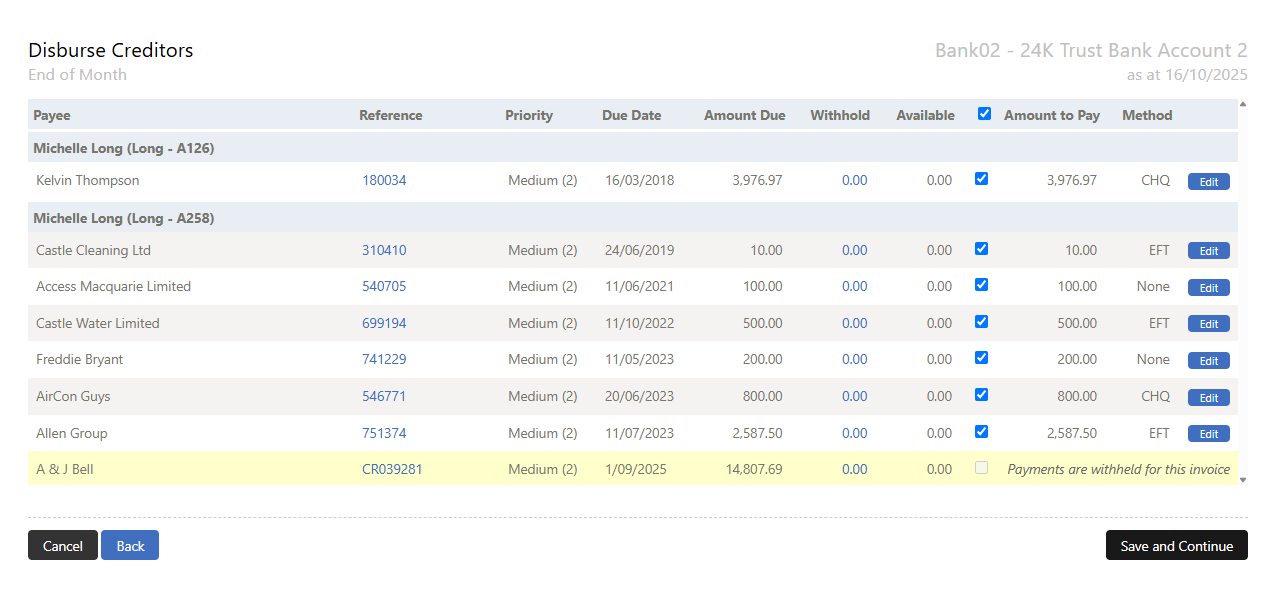Open reference link 180034

coord(384,181)
